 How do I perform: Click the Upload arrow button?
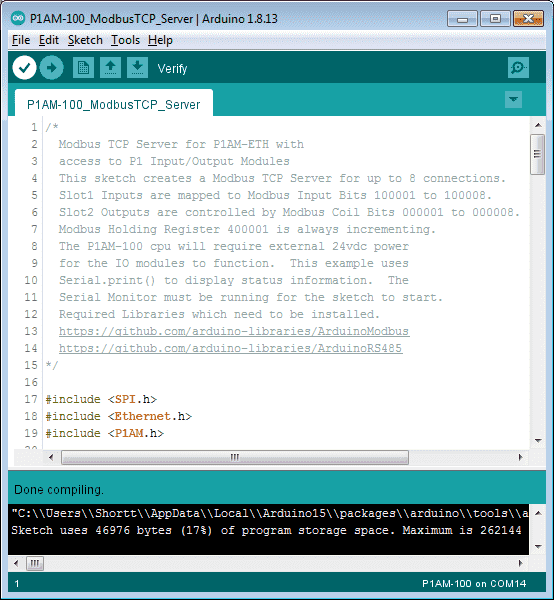click(x=51, y=68)
